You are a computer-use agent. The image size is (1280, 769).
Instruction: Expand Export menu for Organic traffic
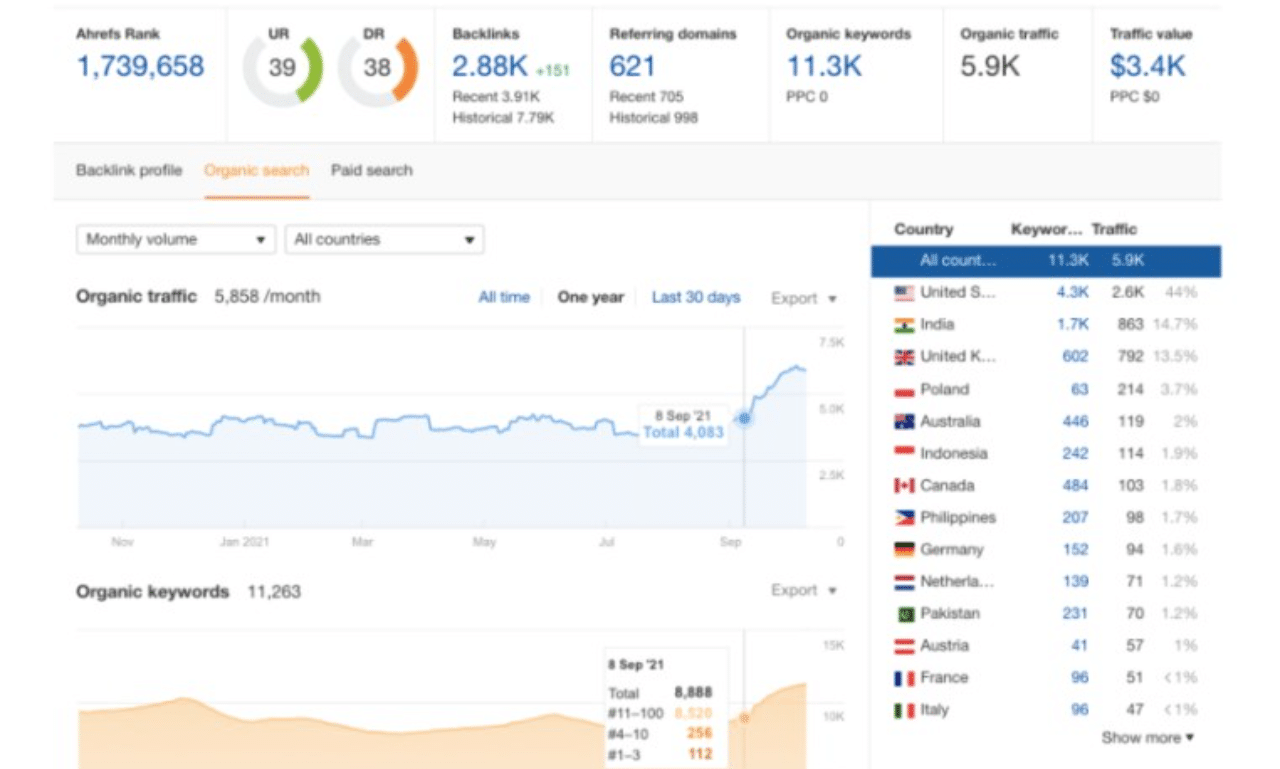803,298
